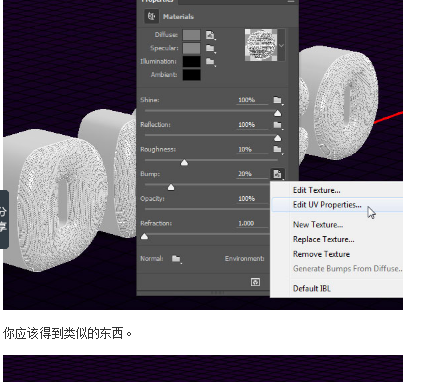446x382 pixels.
Task: Click the Illumination color swatch
Action: [192, 62]
